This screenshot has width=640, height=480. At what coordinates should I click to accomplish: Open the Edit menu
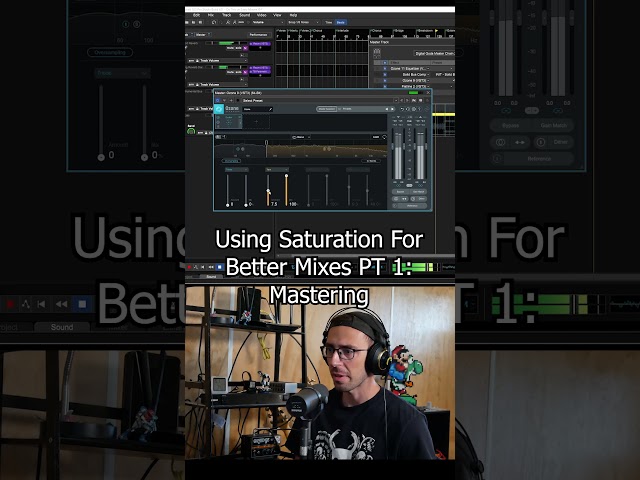pyautogui.click(x=196, y=15)
